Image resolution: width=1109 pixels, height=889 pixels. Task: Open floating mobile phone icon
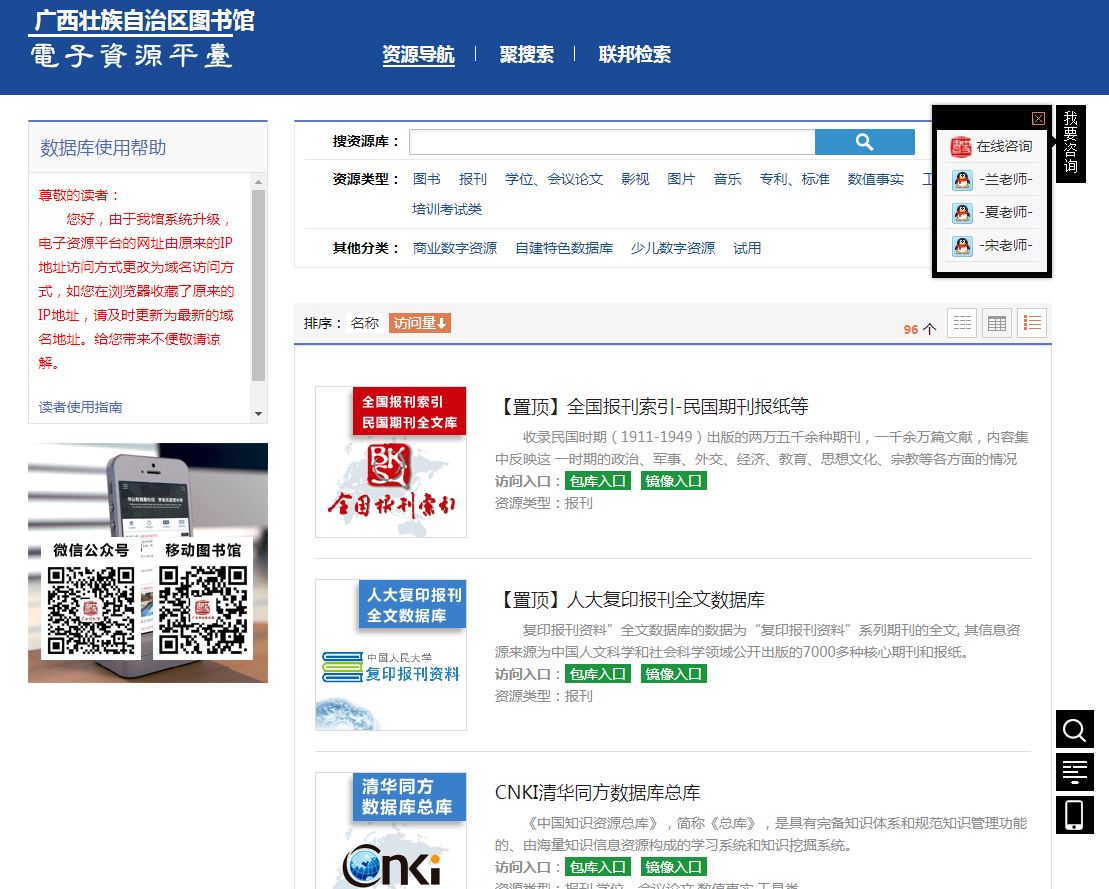coord(1074,815)
